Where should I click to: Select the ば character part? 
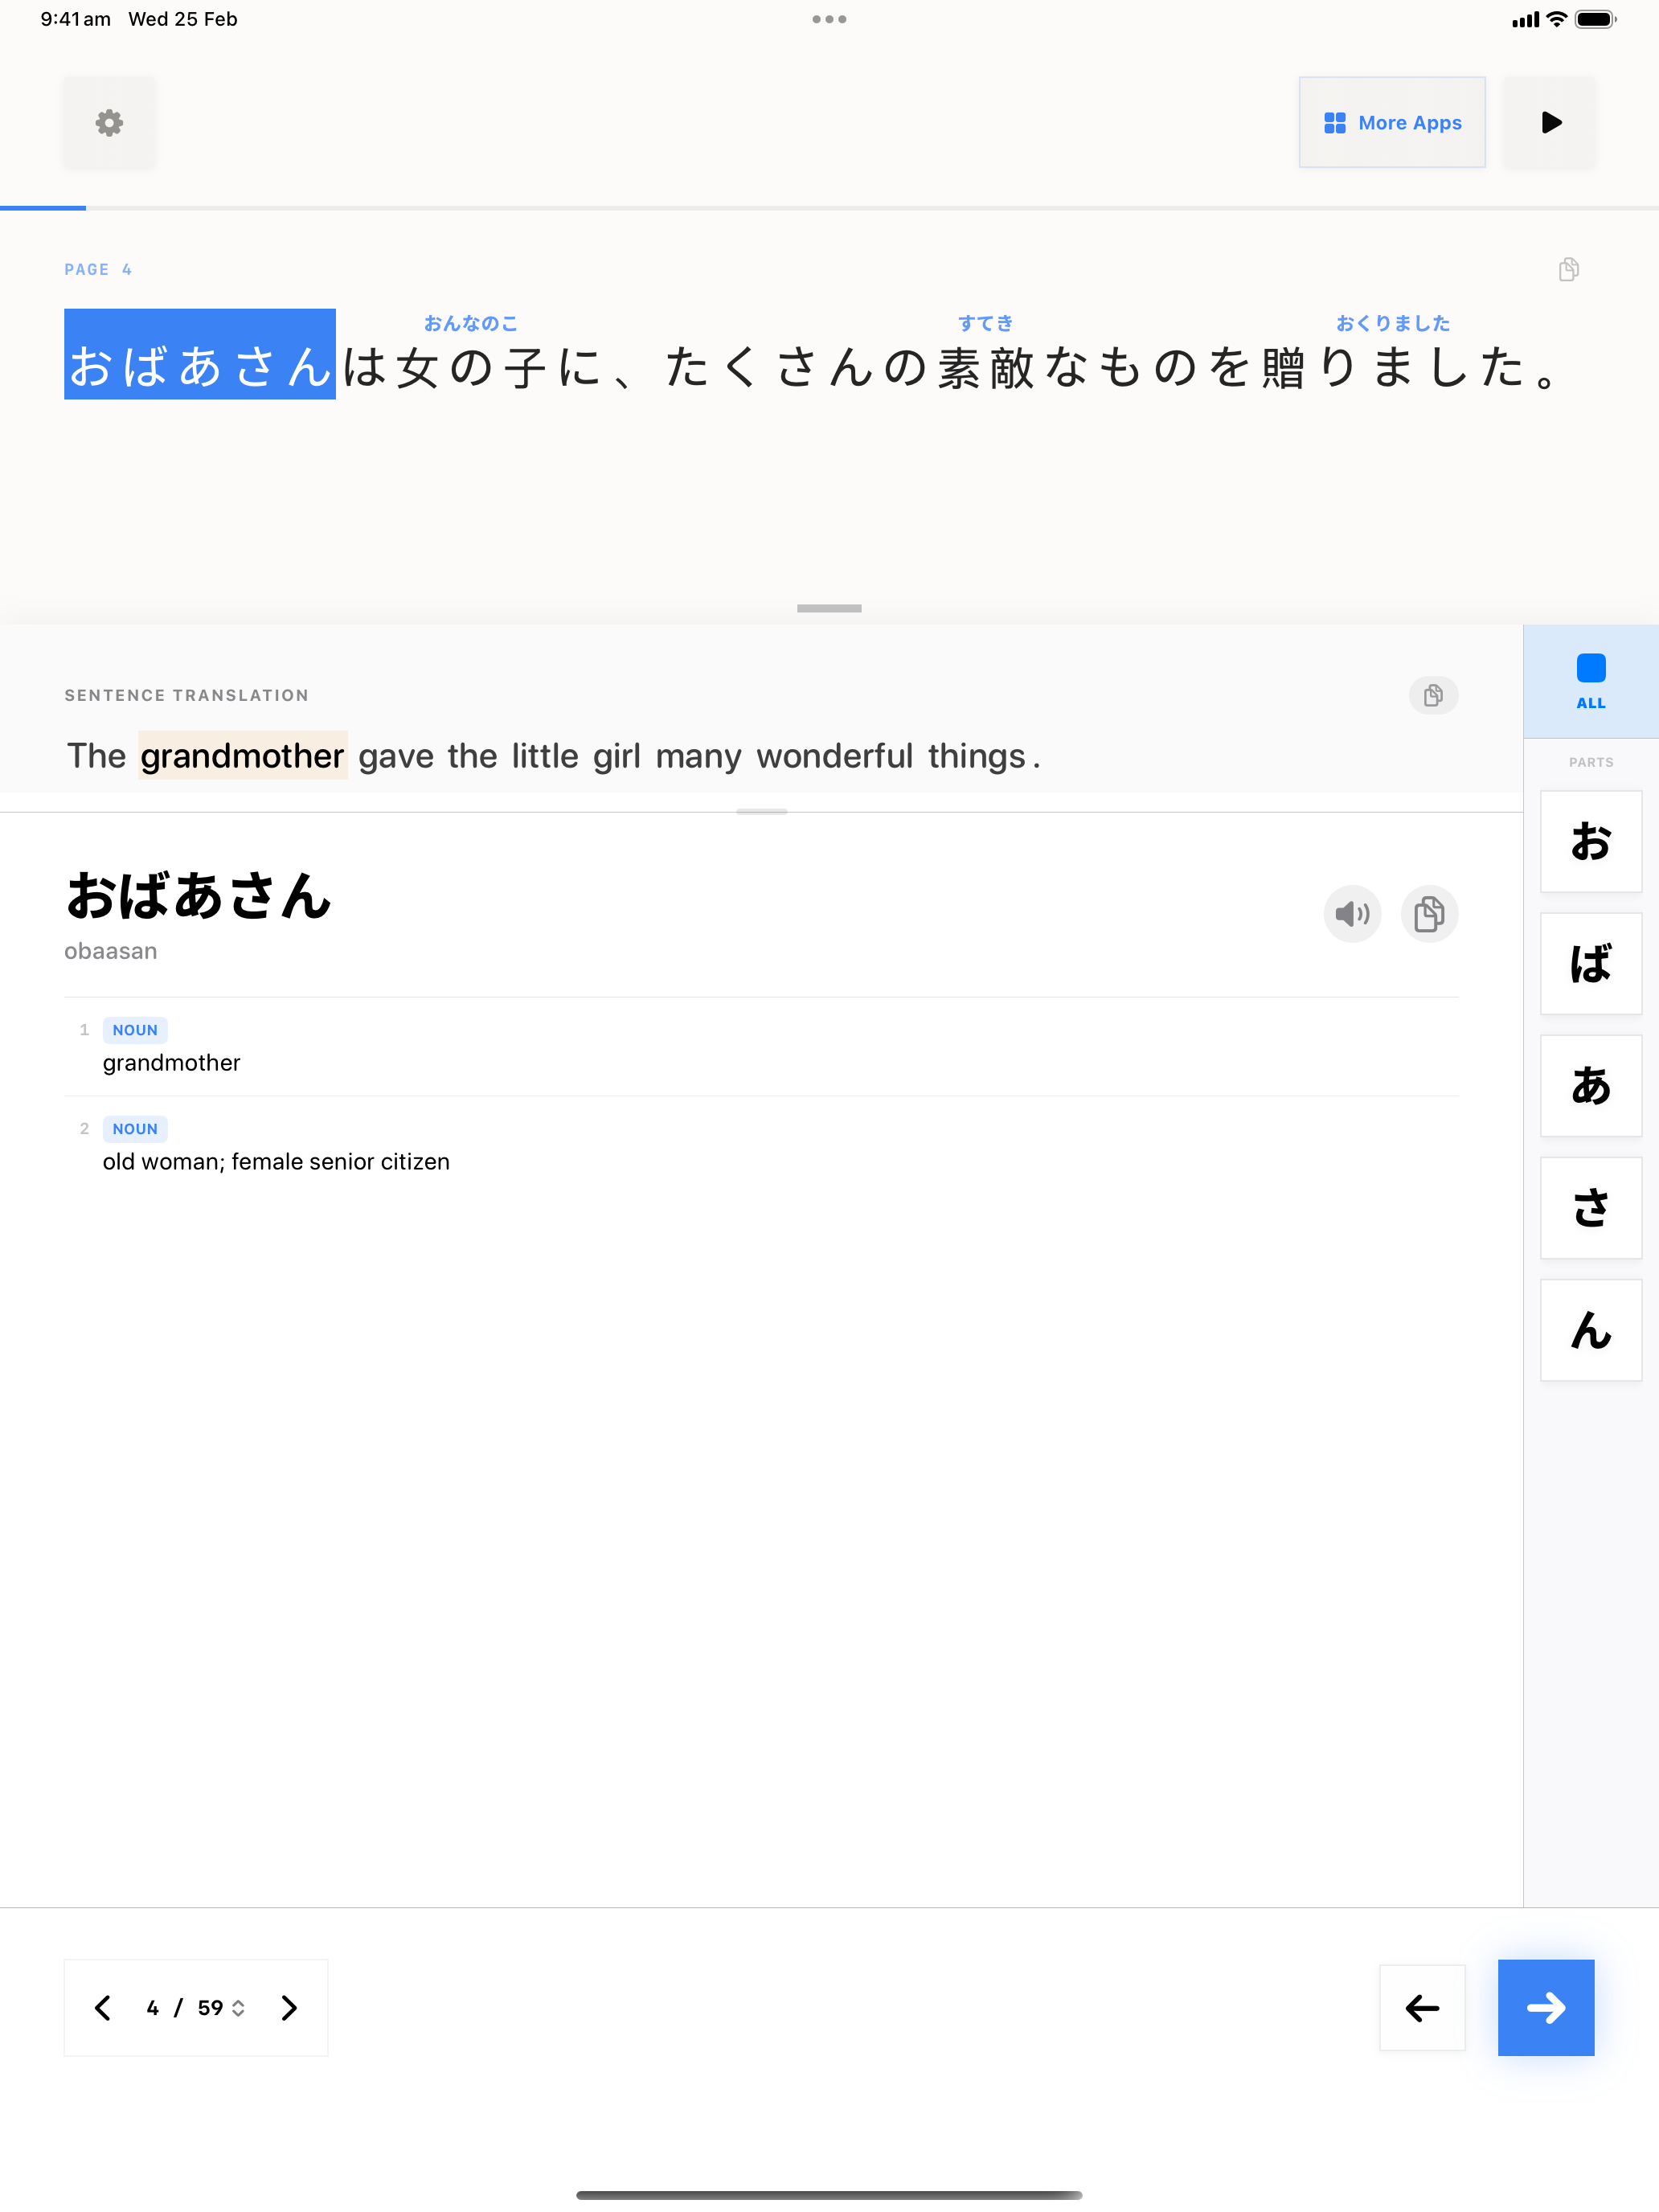[1590, 963]
